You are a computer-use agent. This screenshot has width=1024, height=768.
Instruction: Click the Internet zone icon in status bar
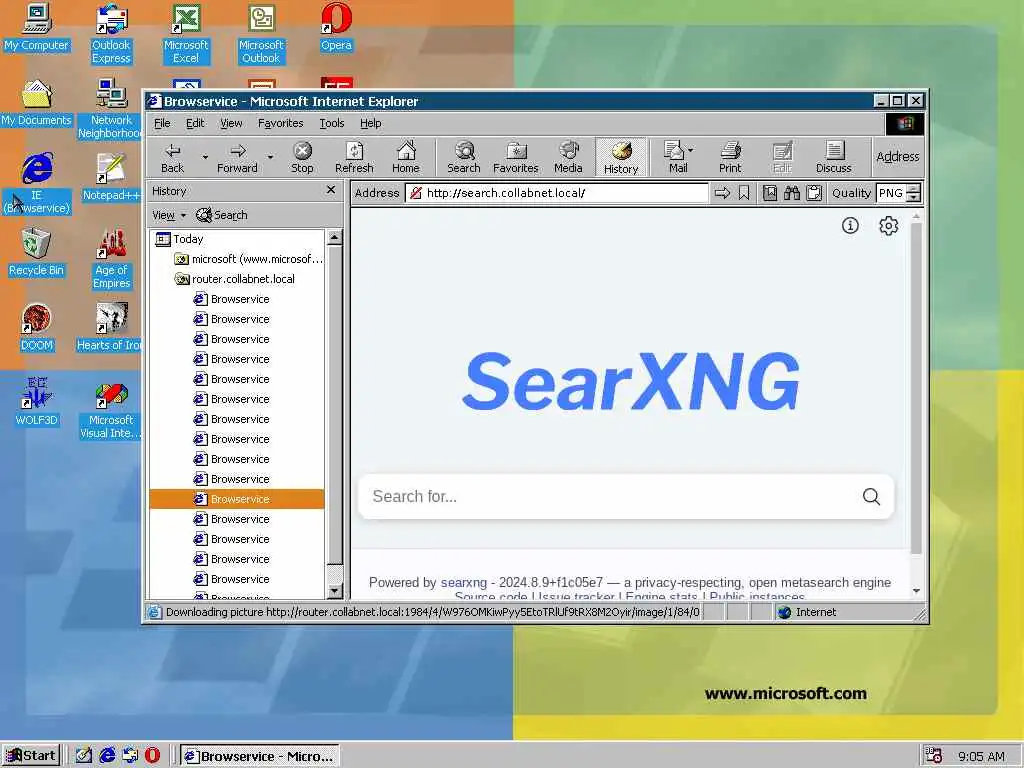(x=784, y=612)
